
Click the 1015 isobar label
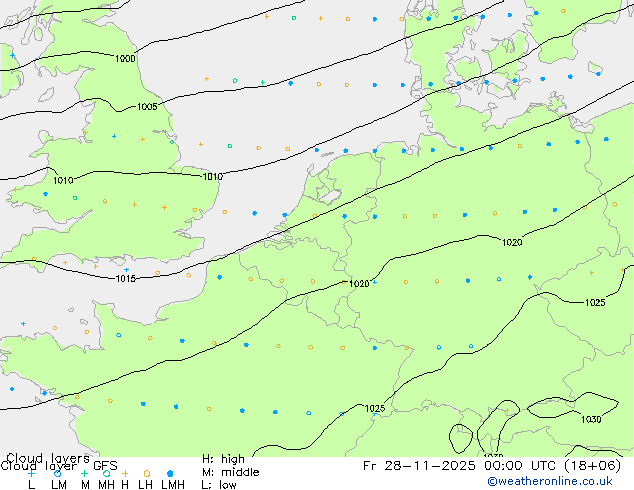[x=126, y=279]
